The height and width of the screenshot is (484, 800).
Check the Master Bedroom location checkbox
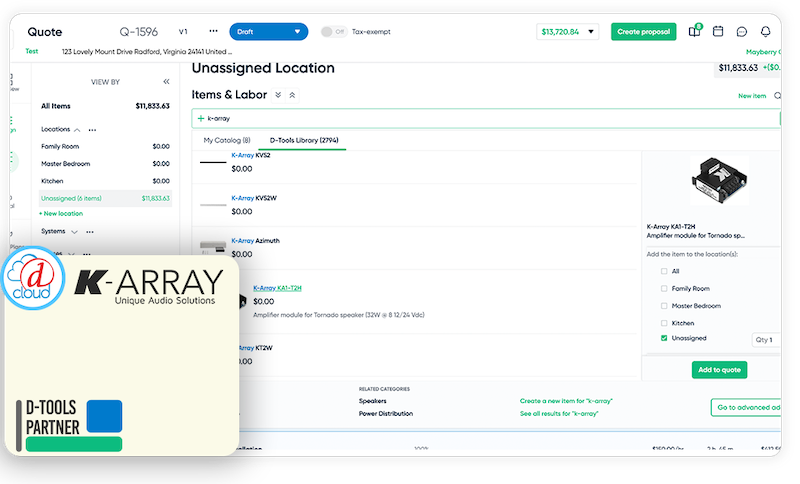tap(664, 306)
